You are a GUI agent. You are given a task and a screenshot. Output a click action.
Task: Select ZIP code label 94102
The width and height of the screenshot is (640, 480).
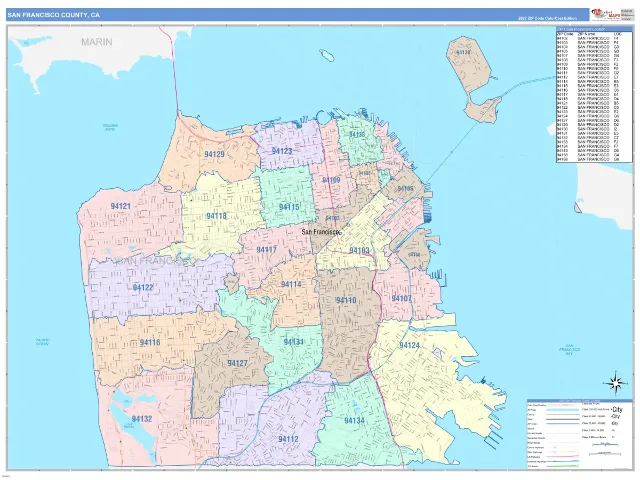(x=332, y=218)
